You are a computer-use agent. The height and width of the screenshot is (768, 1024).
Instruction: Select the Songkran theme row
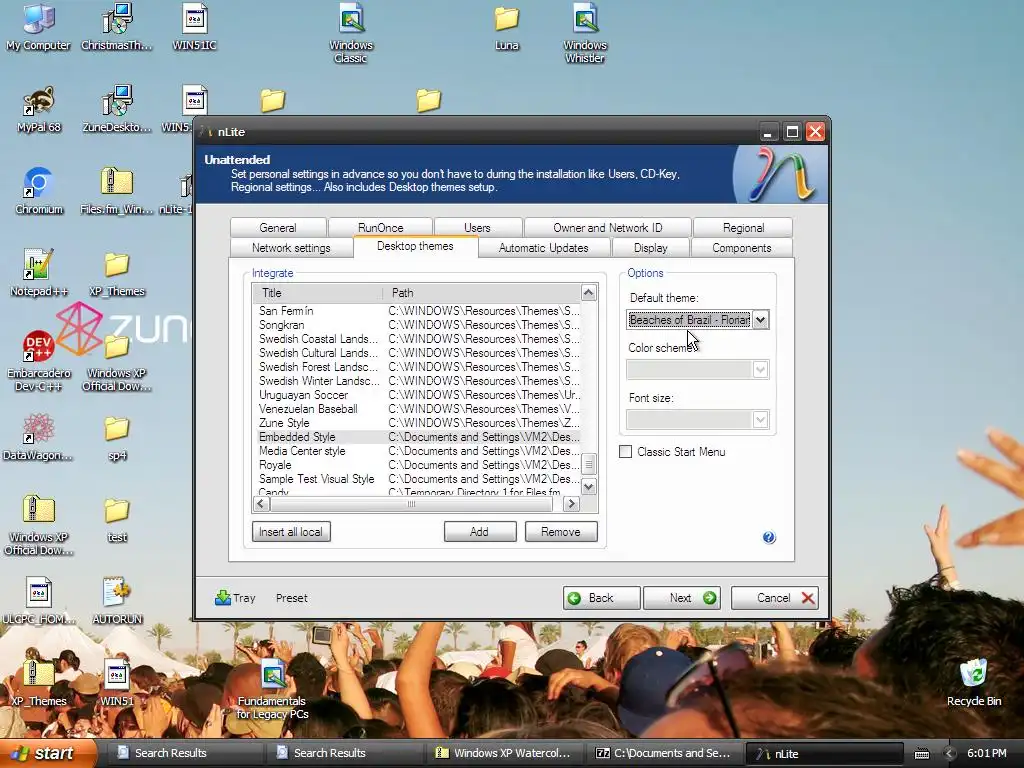(x=417, y=325)
